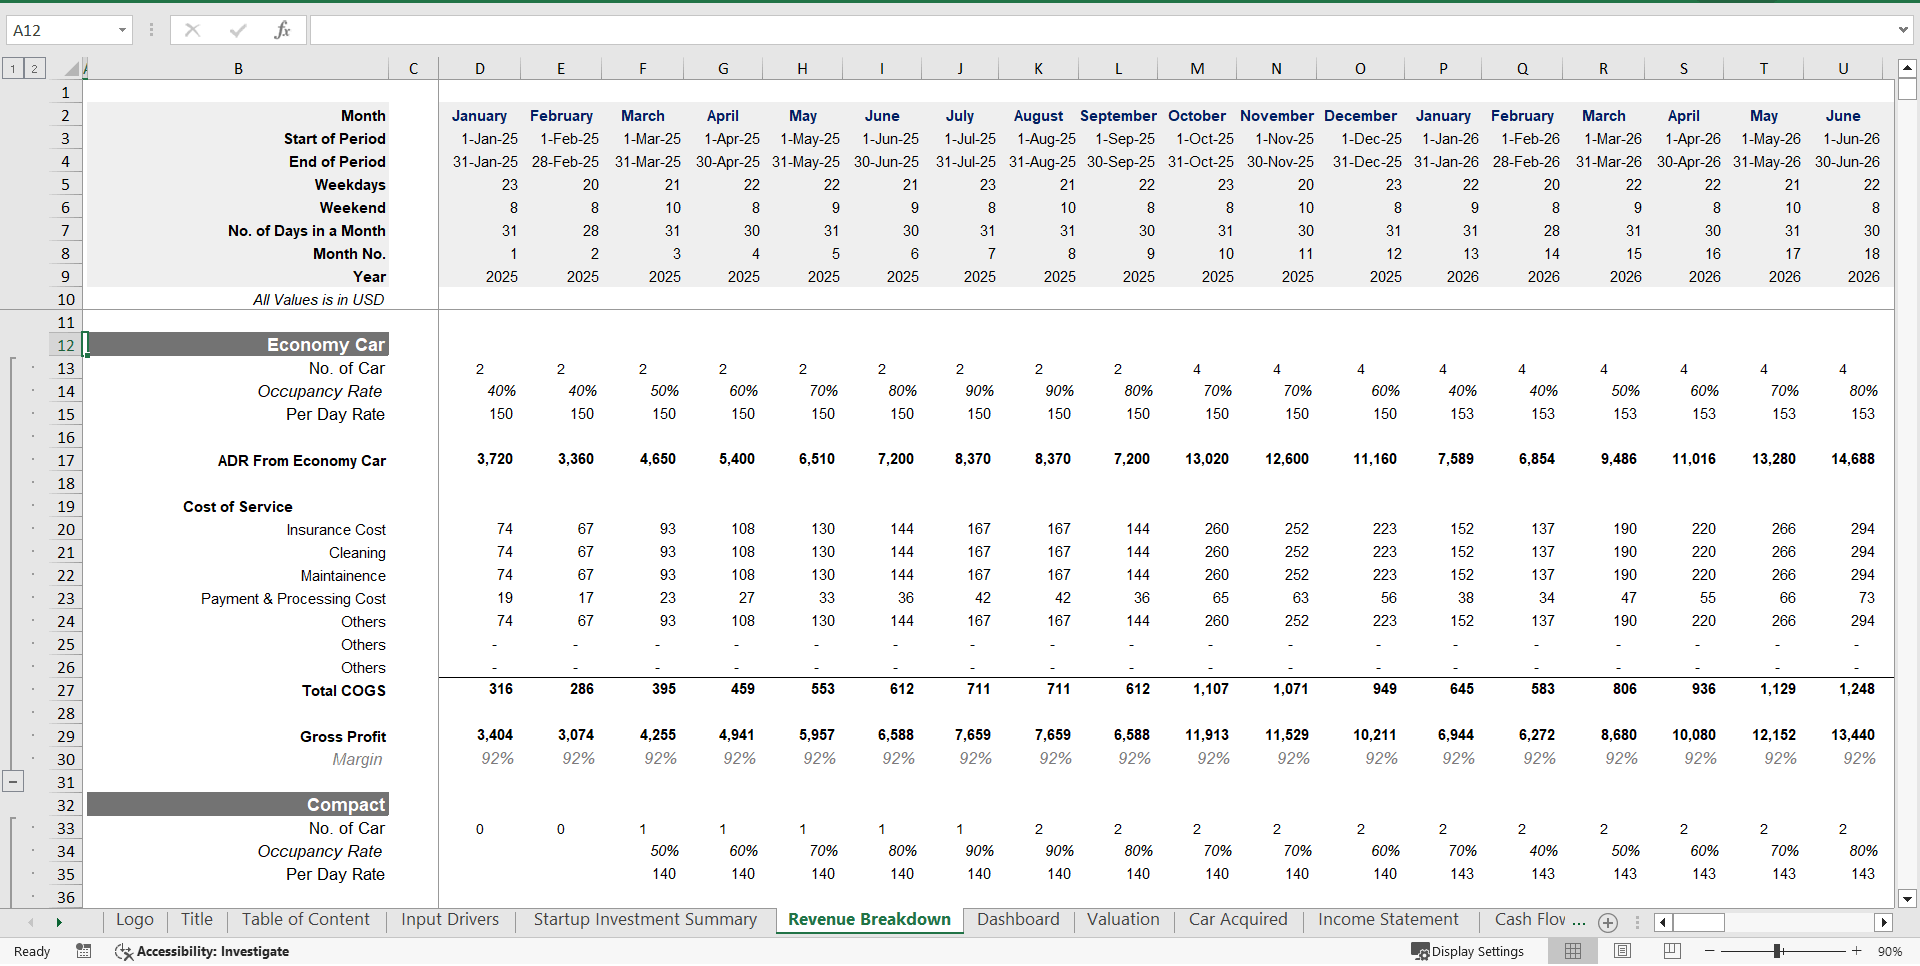Click the zoom in plus button
This screenshot has width=1920, height=966.
coord(1857,951)
